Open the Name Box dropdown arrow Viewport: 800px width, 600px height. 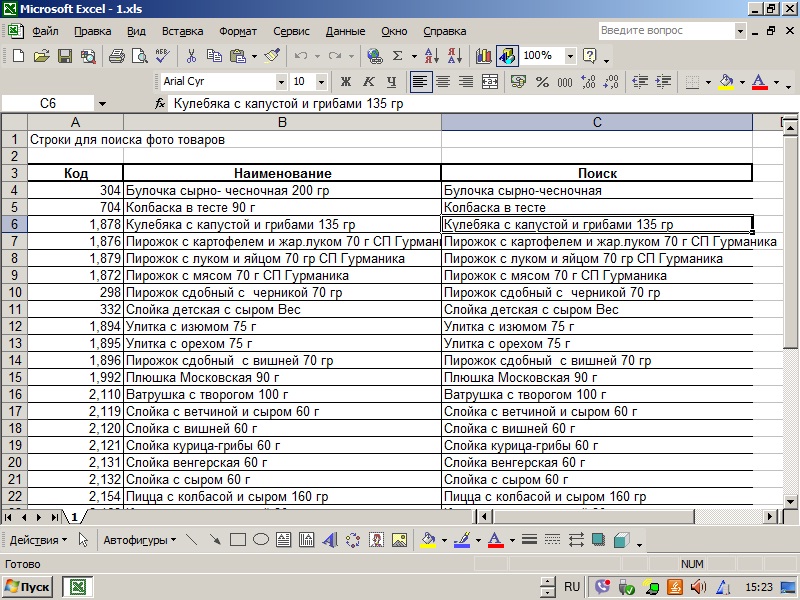pyautogui.click(x=102, y=104)
